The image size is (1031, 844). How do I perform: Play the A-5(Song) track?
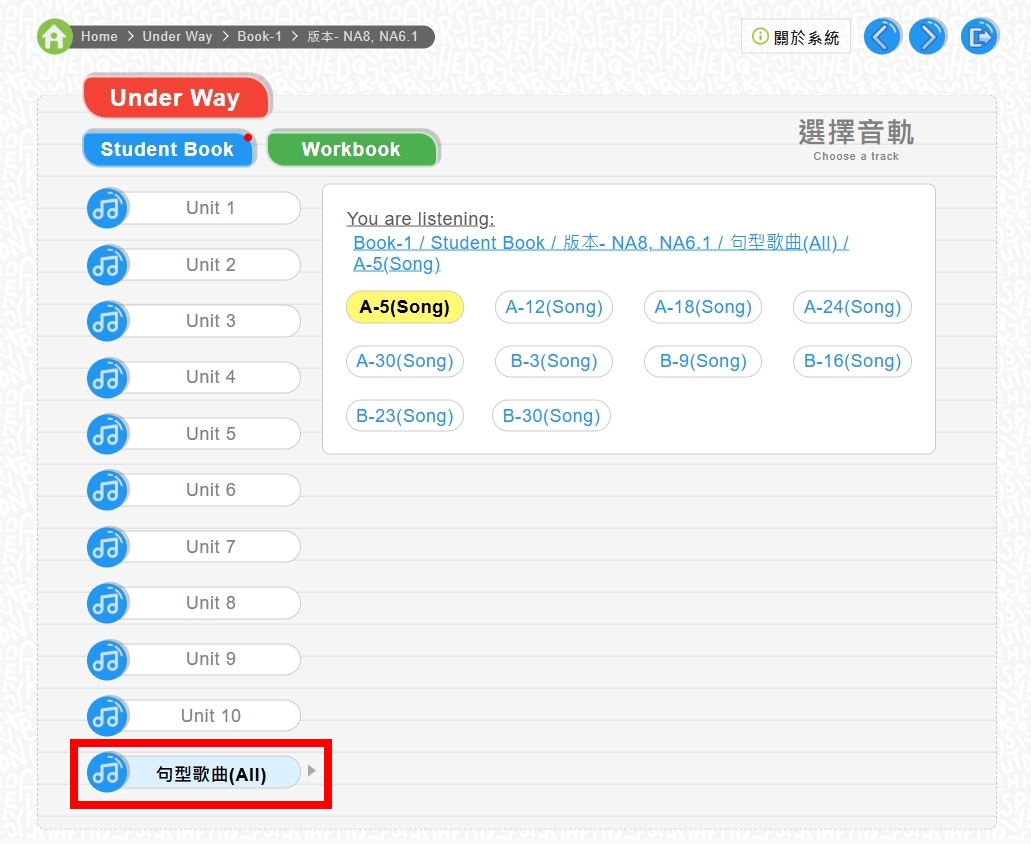(405, 307)
